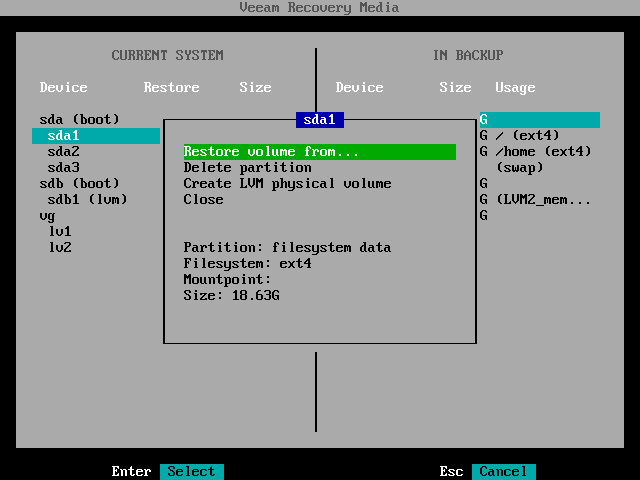640x480 pixels.
Task: Select the vg volume group row
Action: [47, 216]
